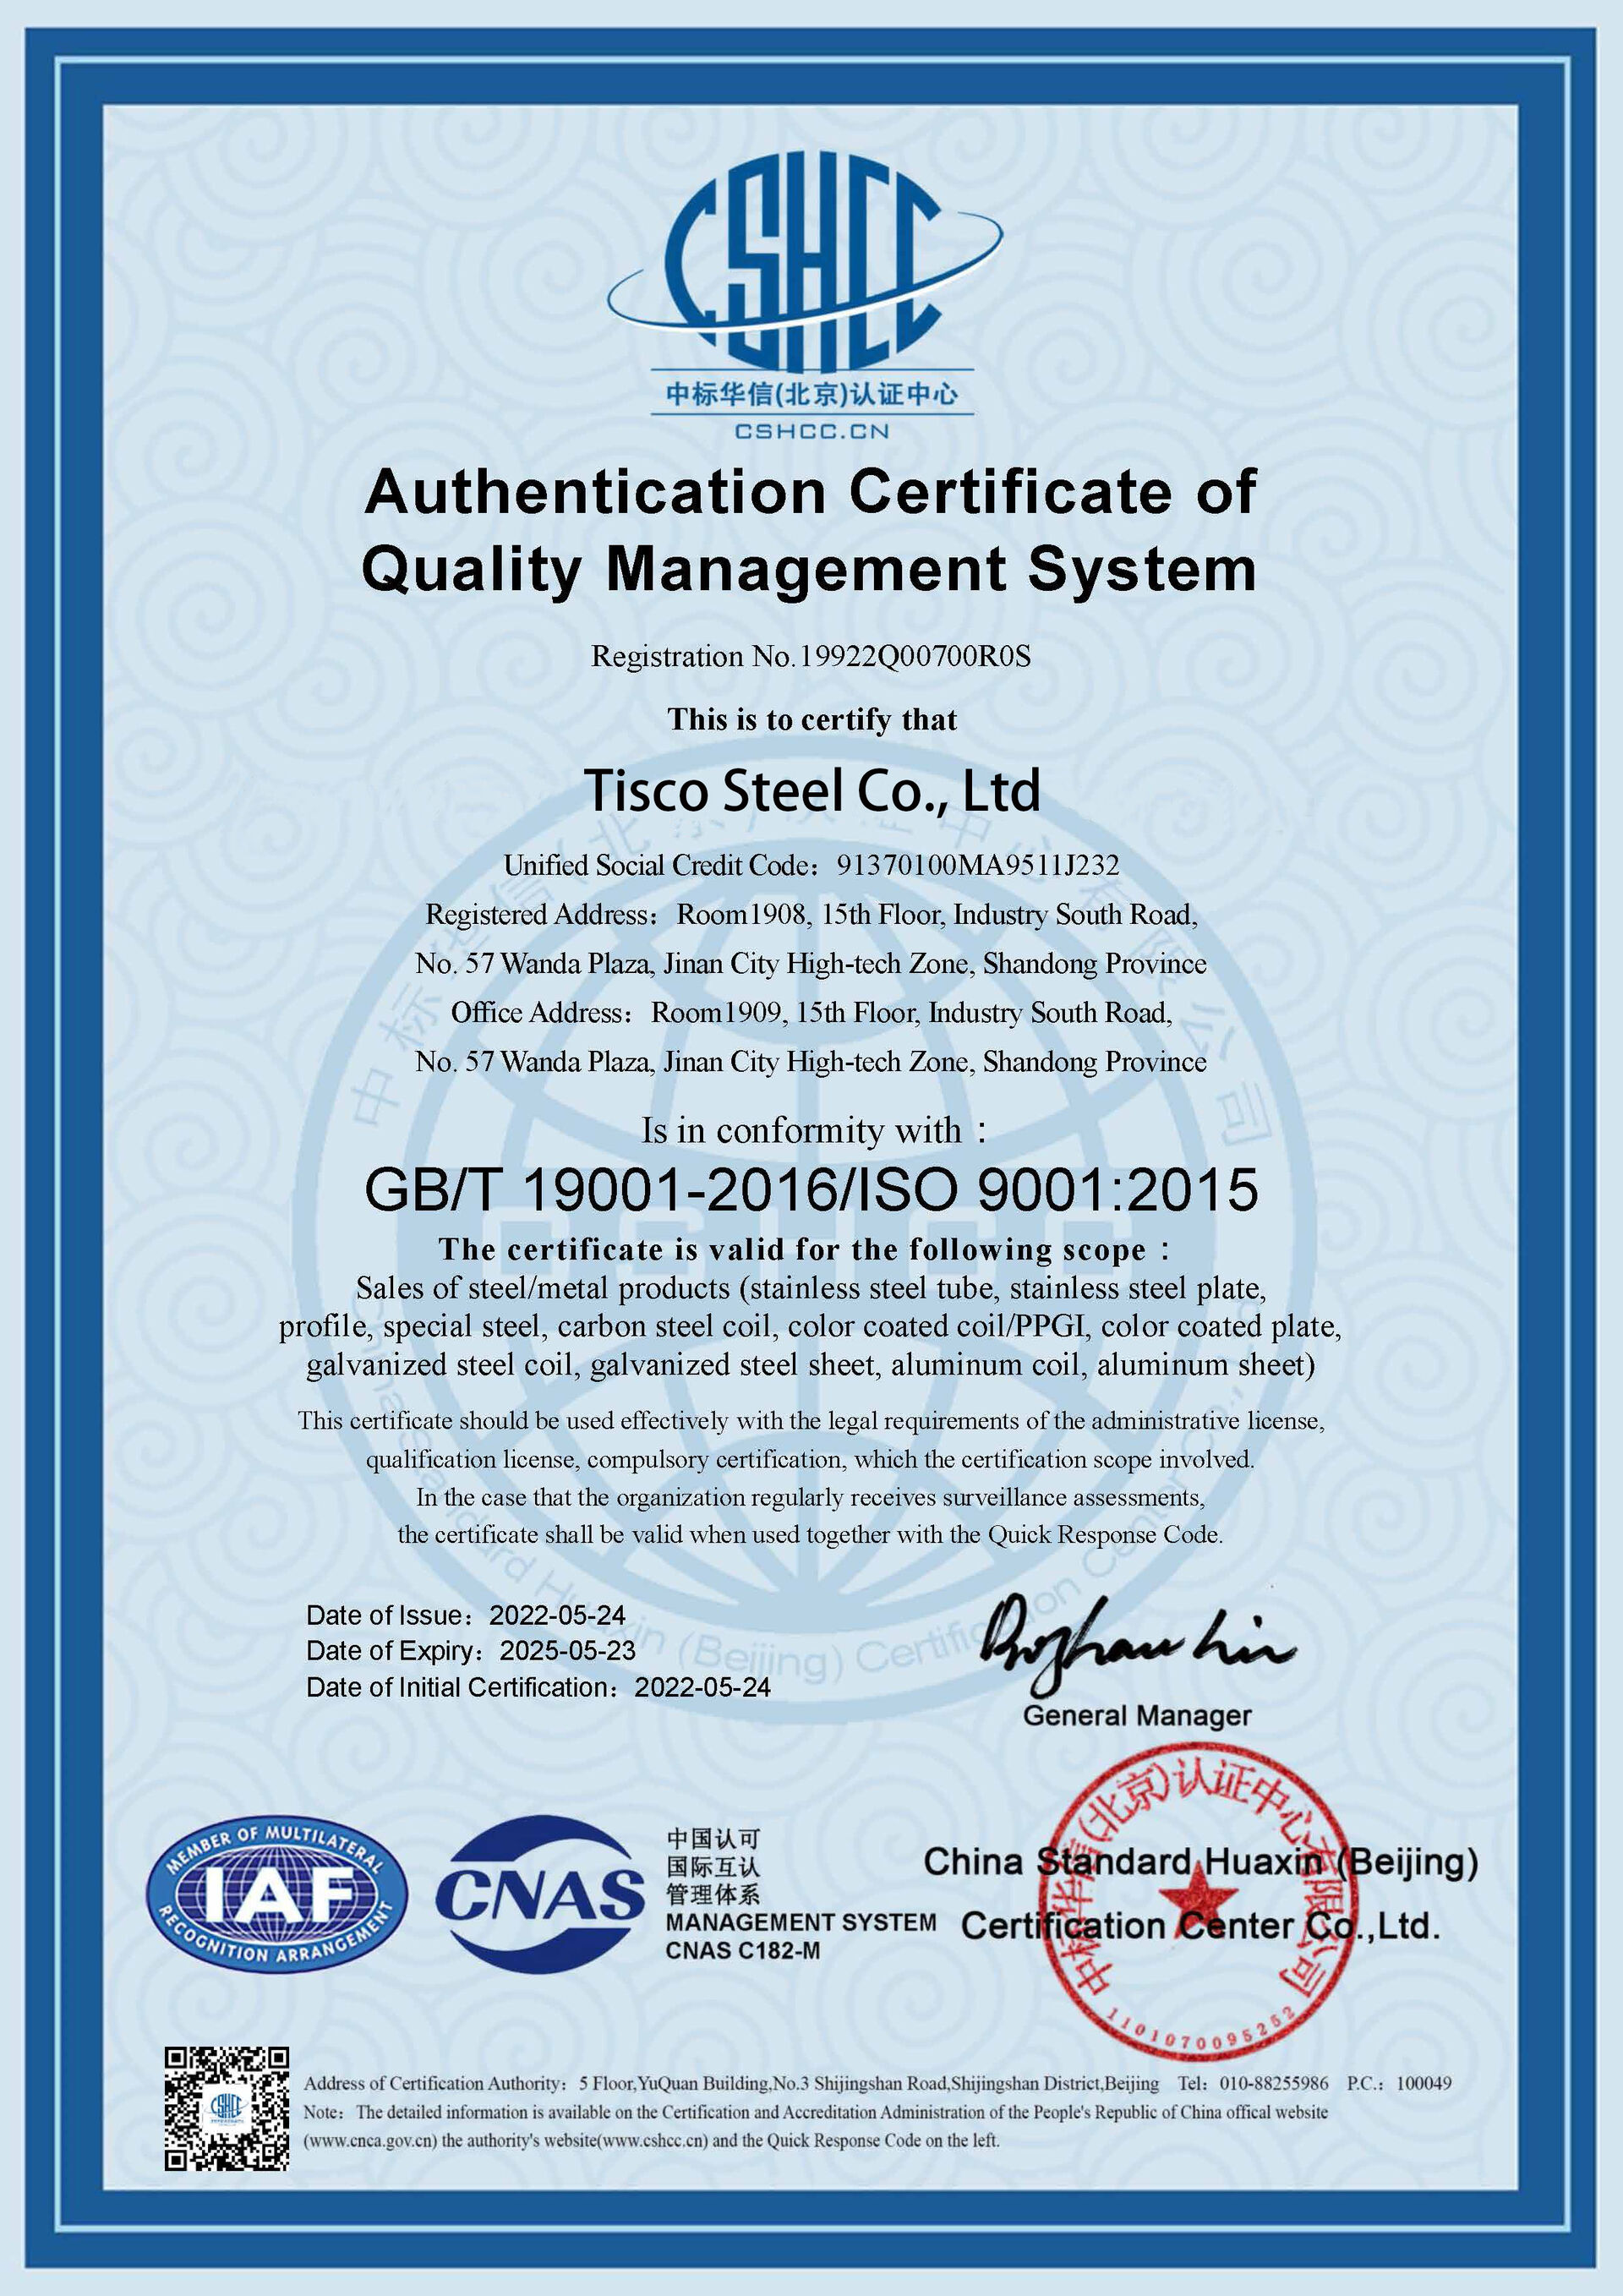Click 'The certificate is valid for the following scope'
Viewport: 1623px width, 2296px height.
tap(804, 1250)
